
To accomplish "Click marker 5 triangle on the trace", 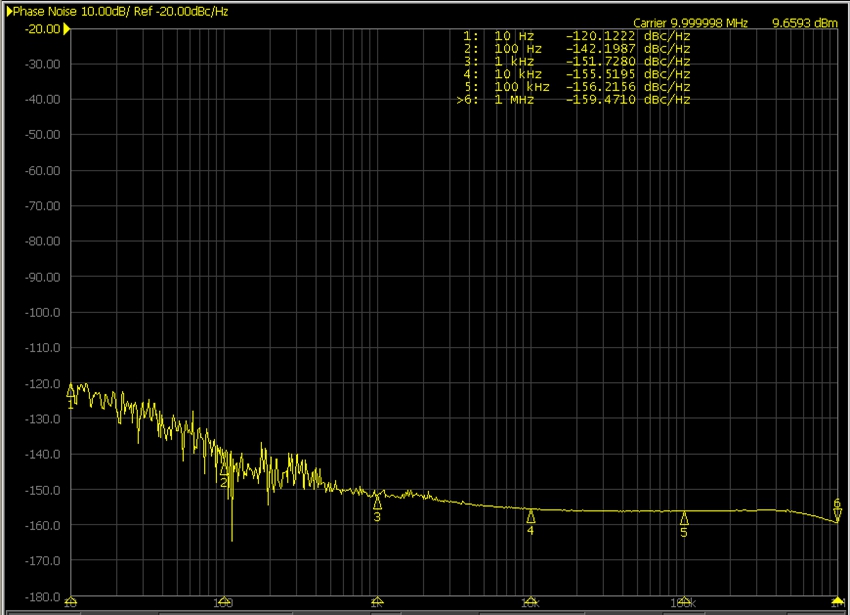I will click(x=685, y=518).
